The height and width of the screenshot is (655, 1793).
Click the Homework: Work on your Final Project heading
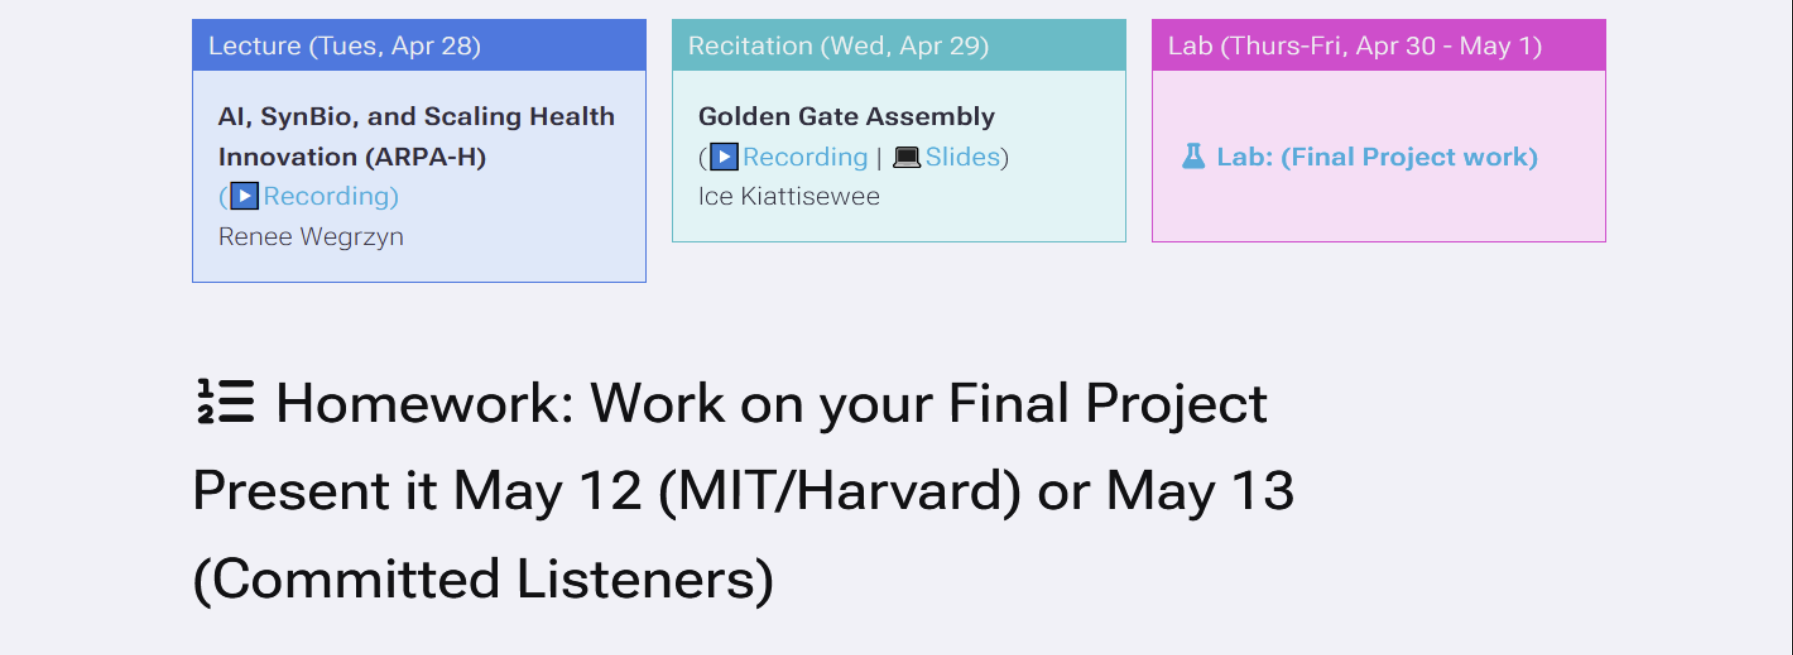point(771,403)
